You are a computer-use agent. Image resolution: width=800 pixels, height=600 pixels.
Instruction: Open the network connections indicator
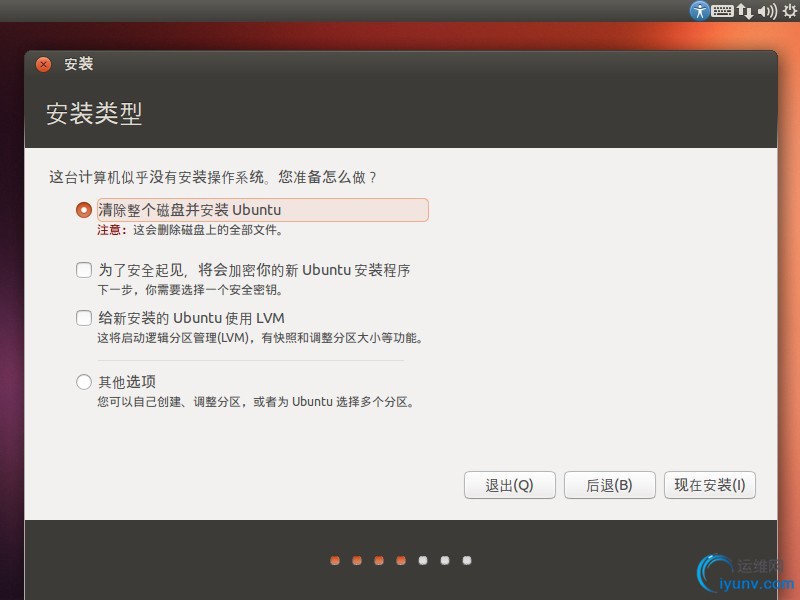coord(744,11)
